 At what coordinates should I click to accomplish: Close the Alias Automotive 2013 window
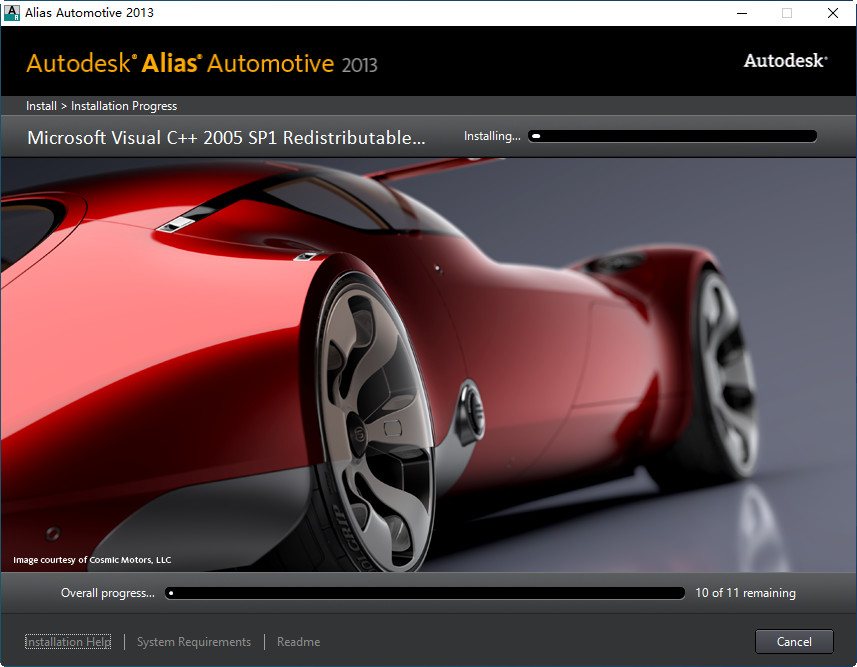pyautogui.click(x=833, y=13)
